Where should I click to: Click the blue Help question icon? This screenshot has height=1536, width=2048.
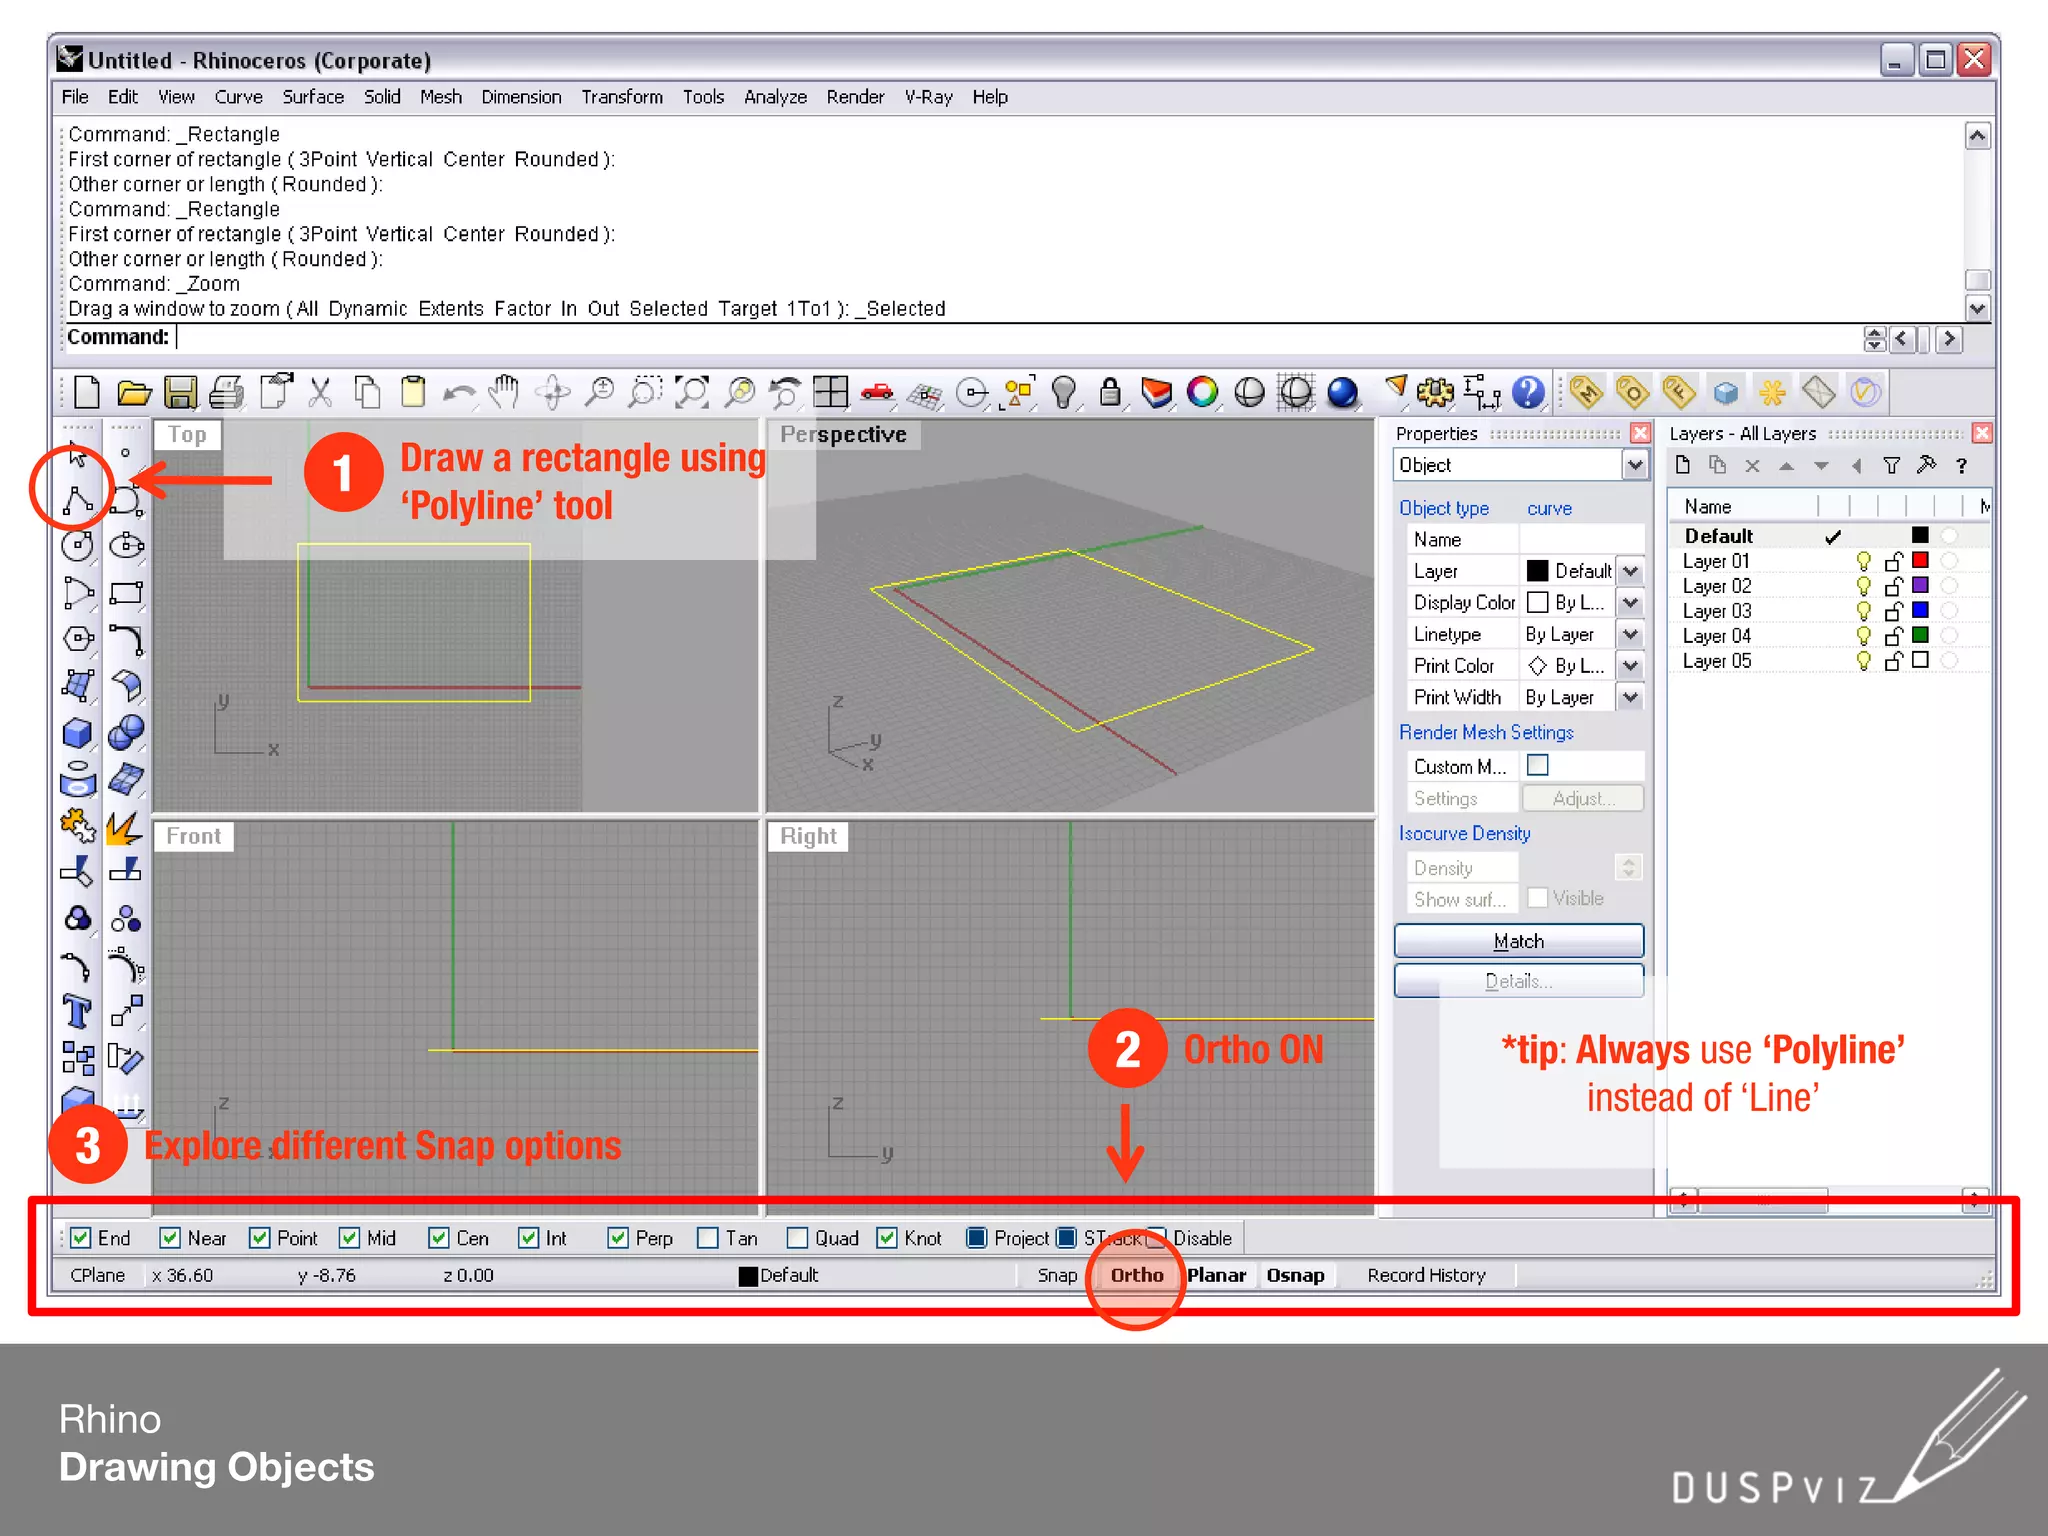coord(1528,392)
